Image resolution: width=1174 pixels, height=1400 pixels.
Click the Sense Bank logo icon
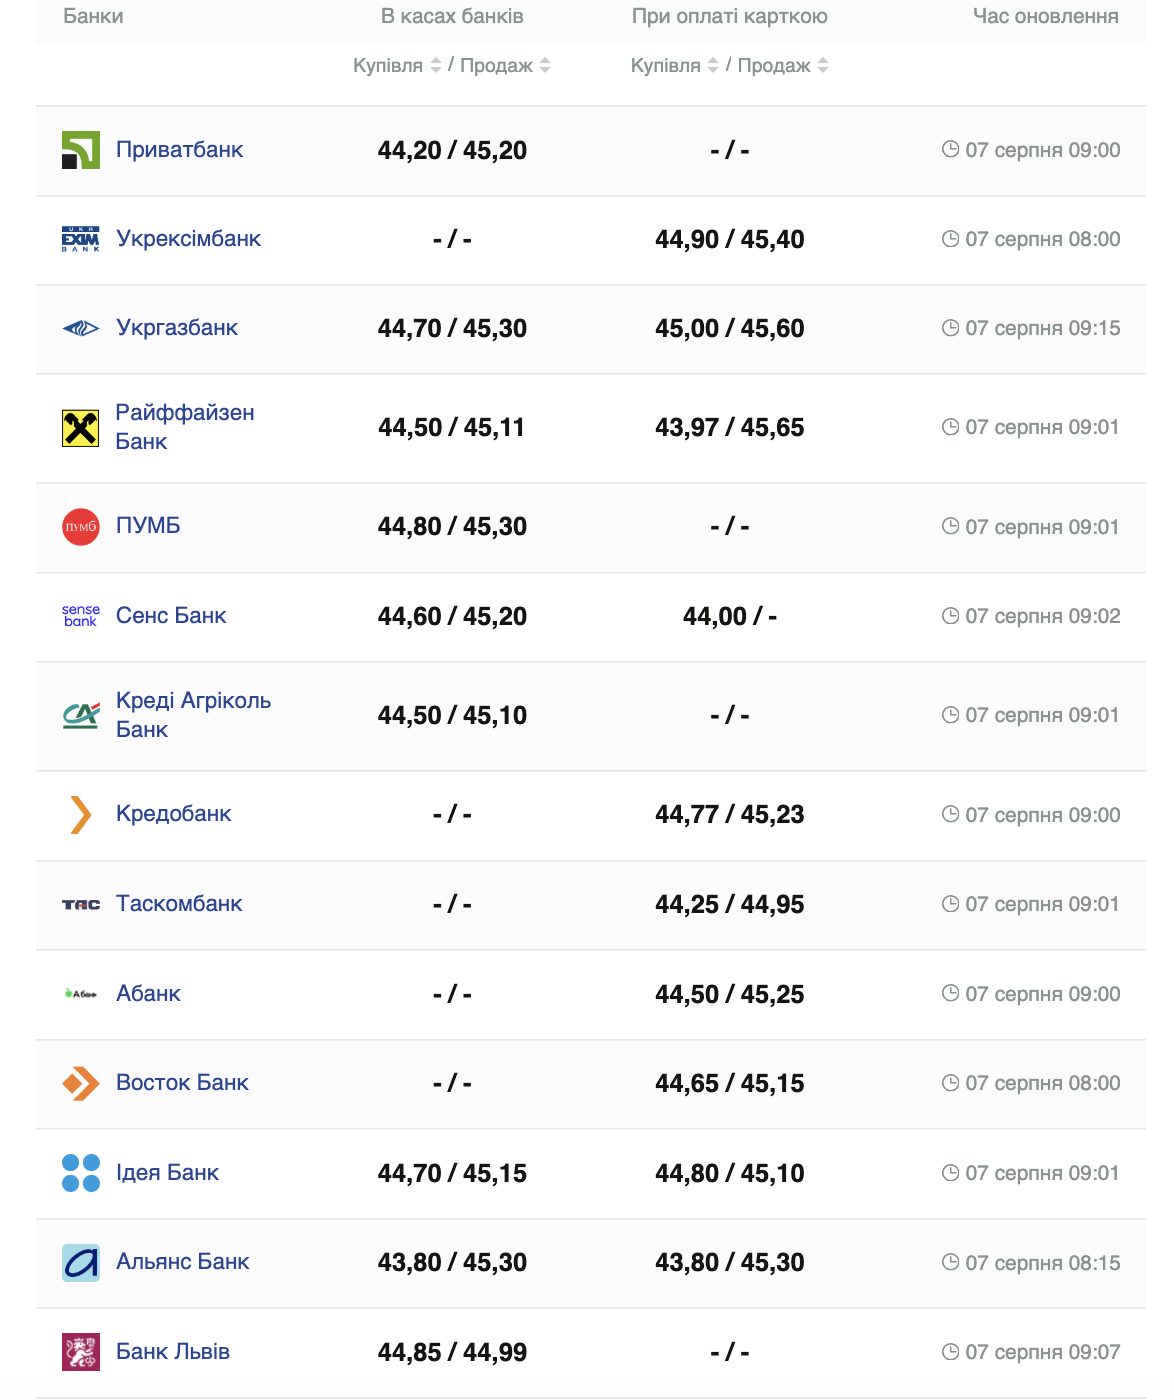tap(81, 616)
